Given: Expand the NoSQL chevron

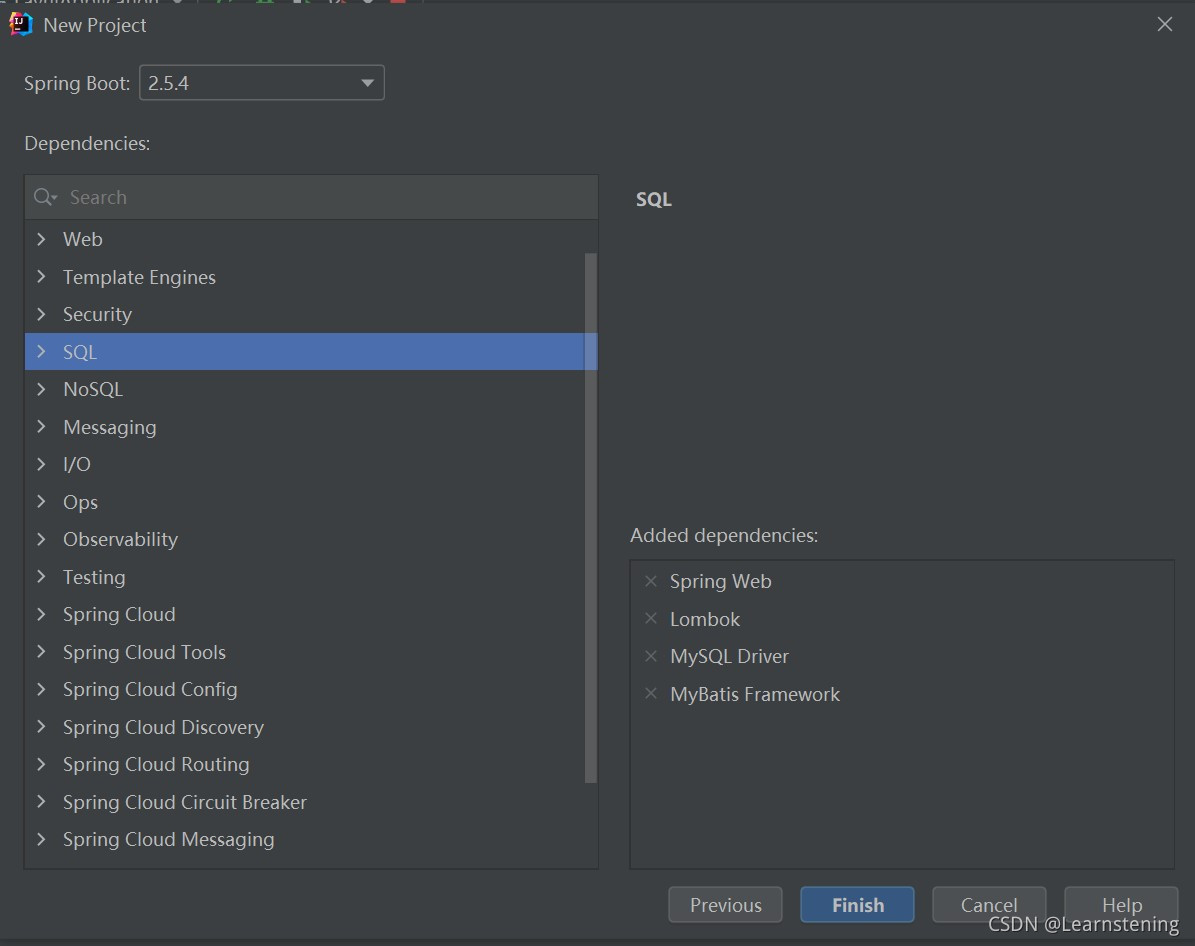Looking at the screenshot, I should point(41,390).
